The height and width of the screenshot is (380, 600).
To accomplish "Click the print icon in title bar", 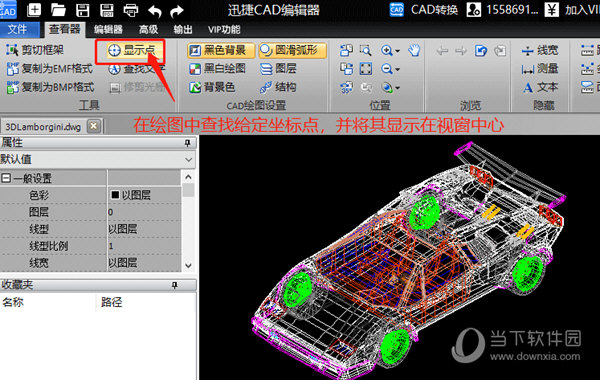I will point(131,10).
